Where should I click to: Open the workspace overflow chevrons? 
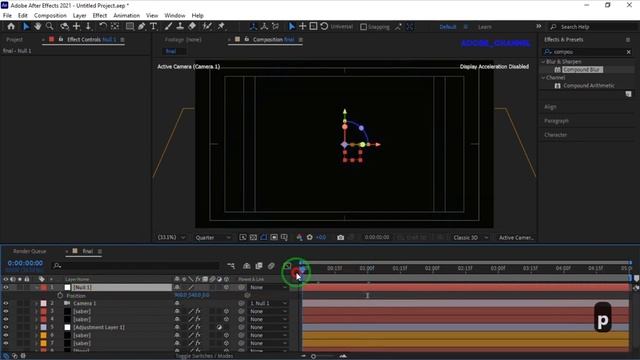[x=539, y=26]
